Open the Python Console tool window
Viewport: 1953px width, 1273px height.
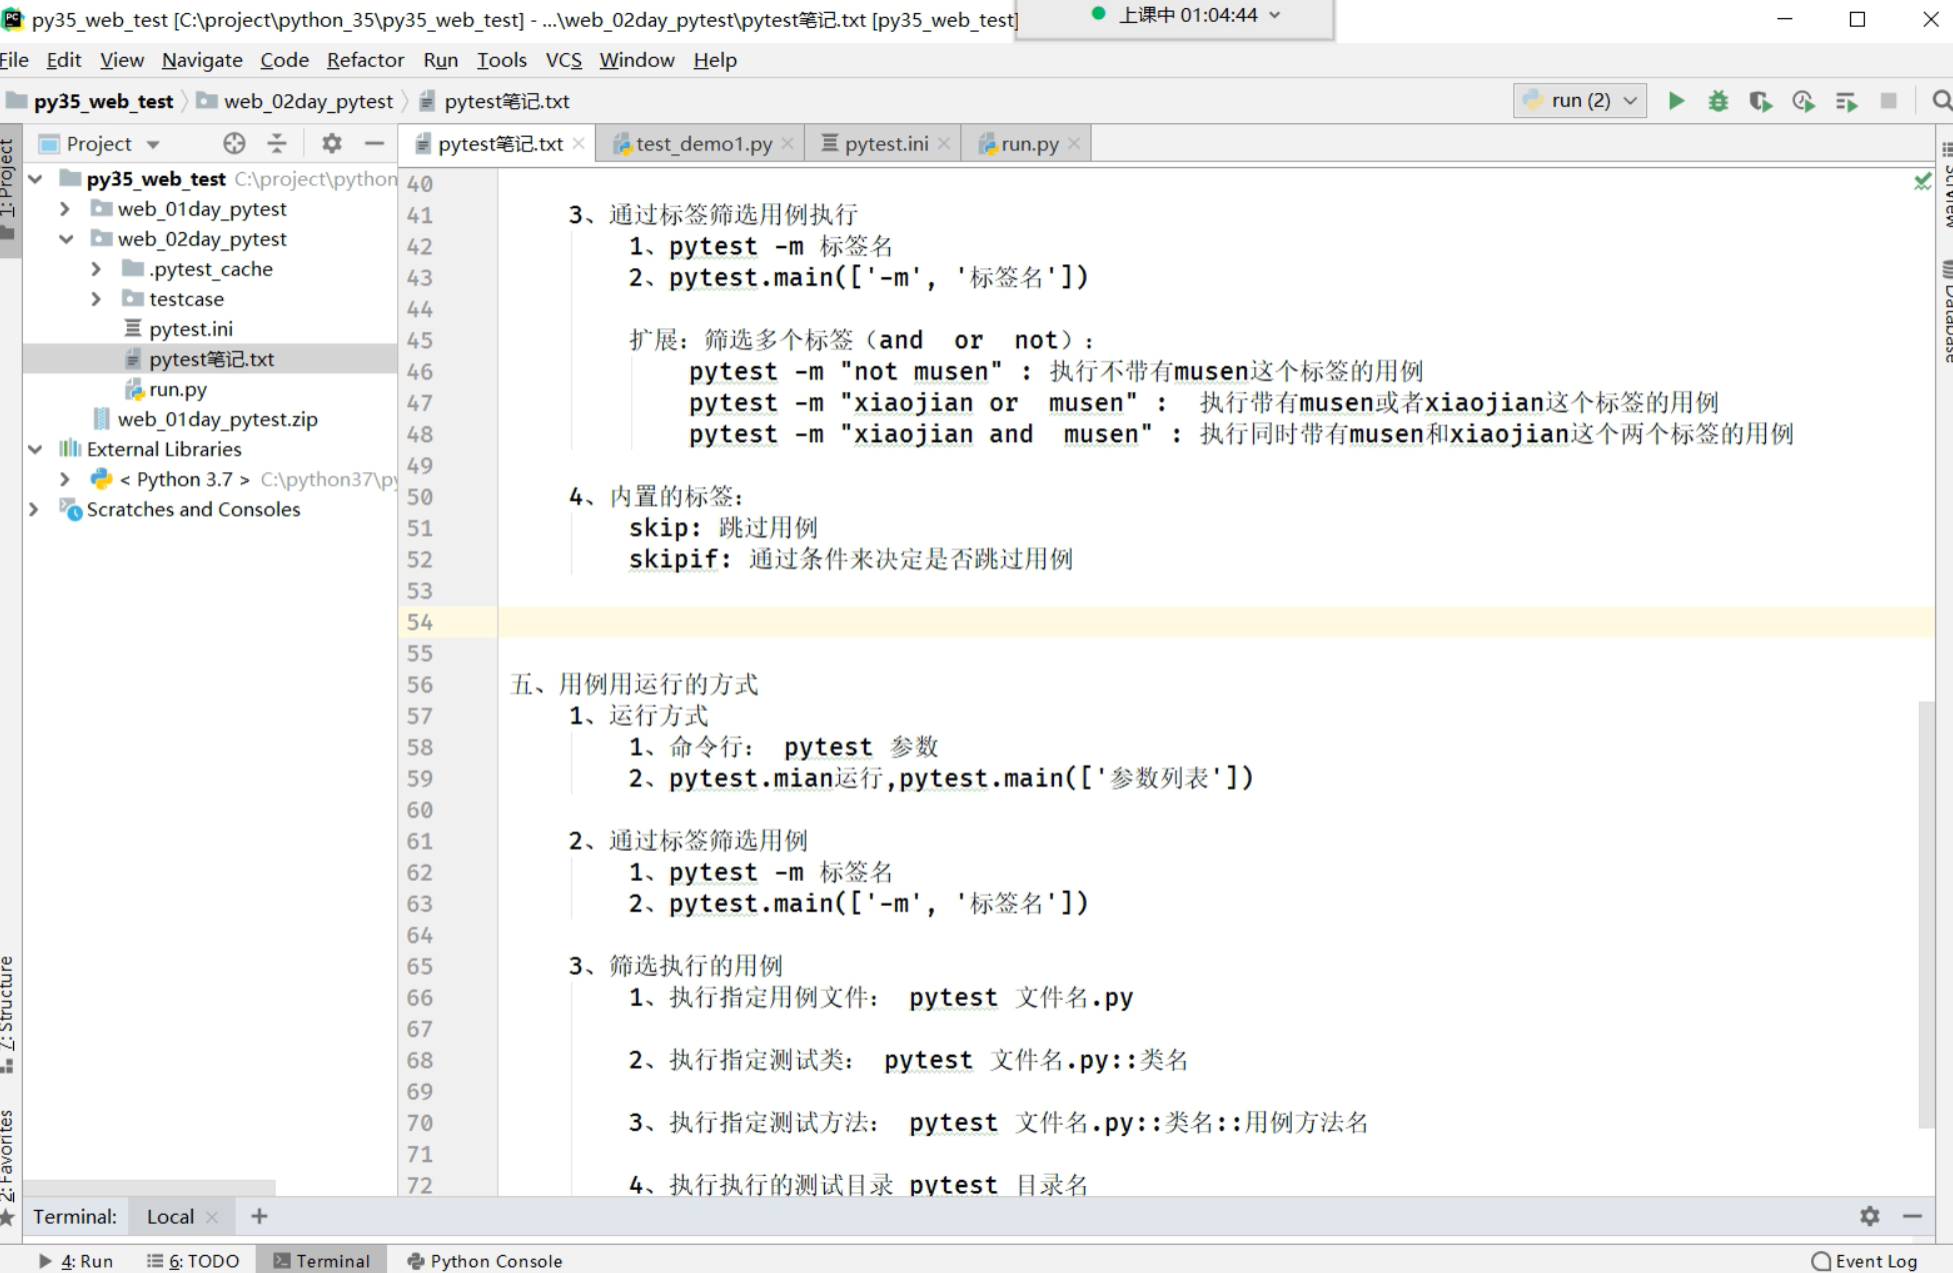(x=485, y=1261)
